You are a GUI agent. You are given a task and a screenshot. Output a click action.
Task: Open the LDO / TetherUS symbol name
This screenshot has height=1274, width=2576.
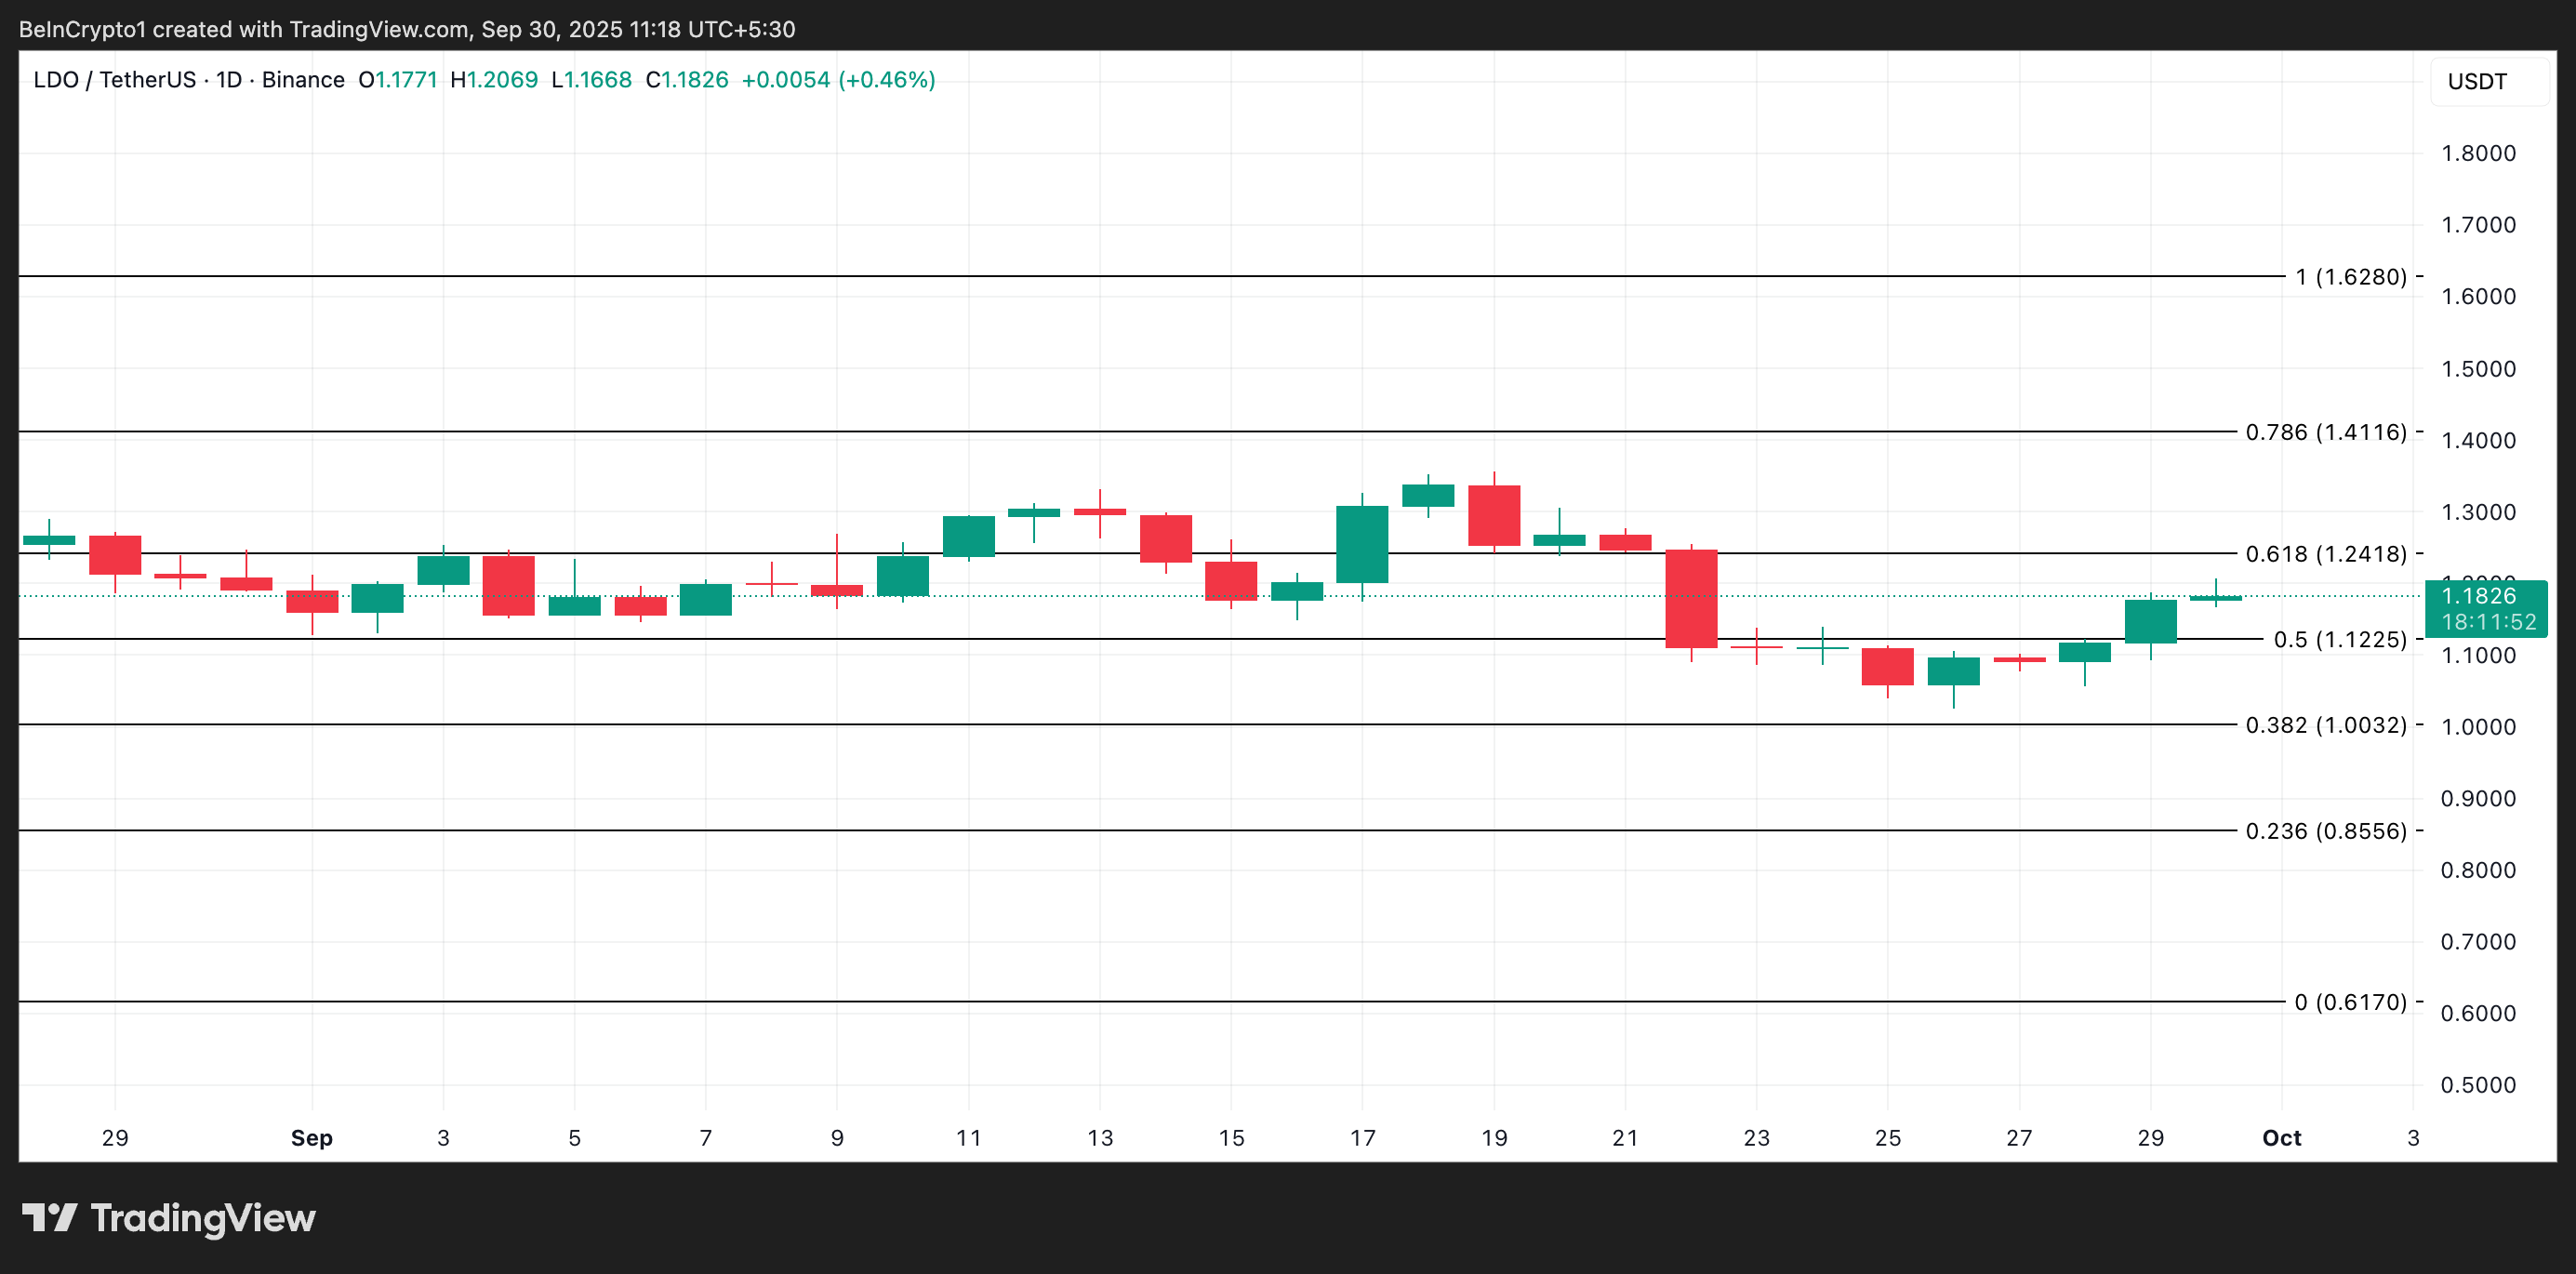tap(115, 79)
